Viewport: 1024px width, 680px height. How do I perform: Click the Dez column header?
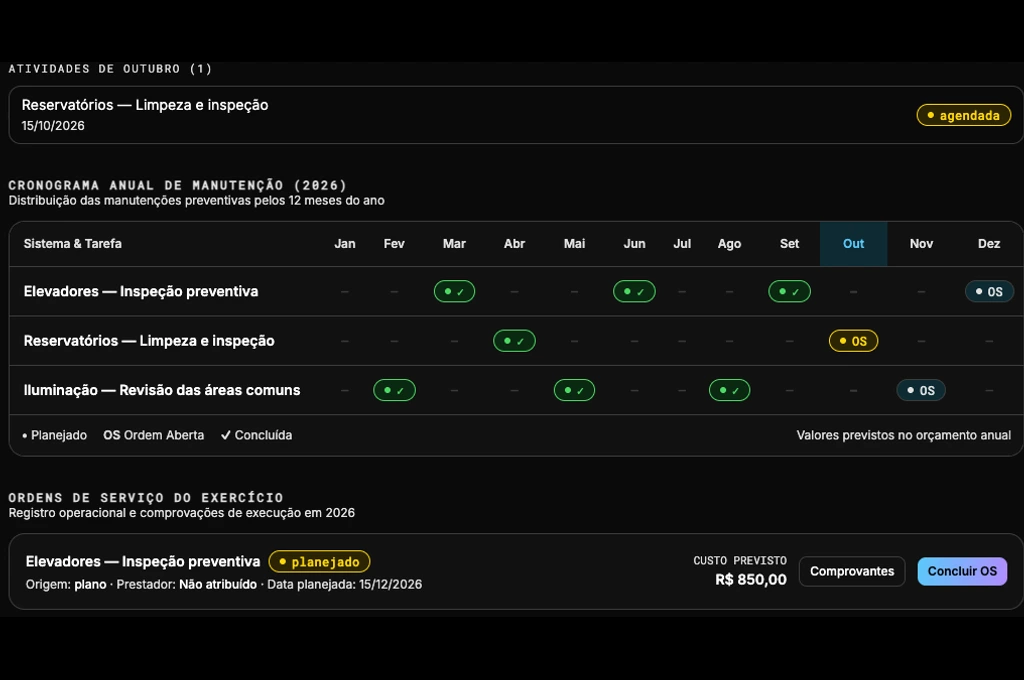pyautogui.click(x=989, y=244)
